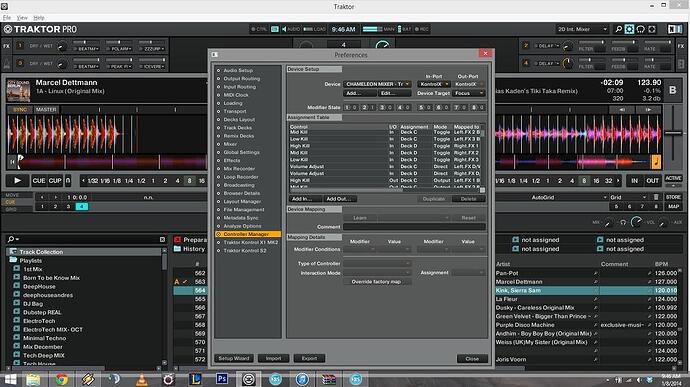690x387 pixels.
Task: Click the MAP button on Deck B
Action: pyautogui.click(x=673, y=206)
